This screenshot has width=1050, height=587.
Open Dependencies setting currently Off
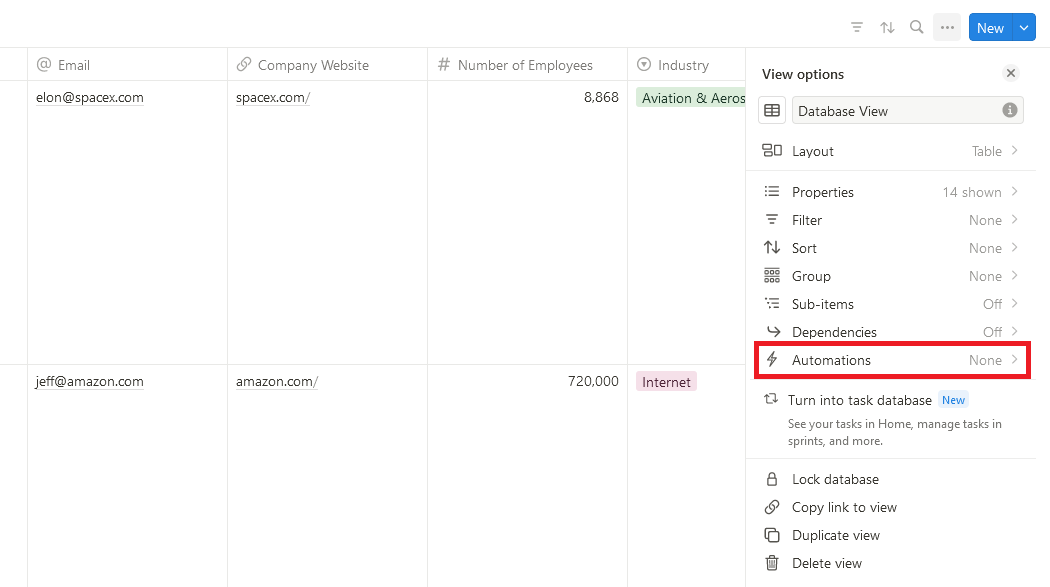tap(891, 332)
